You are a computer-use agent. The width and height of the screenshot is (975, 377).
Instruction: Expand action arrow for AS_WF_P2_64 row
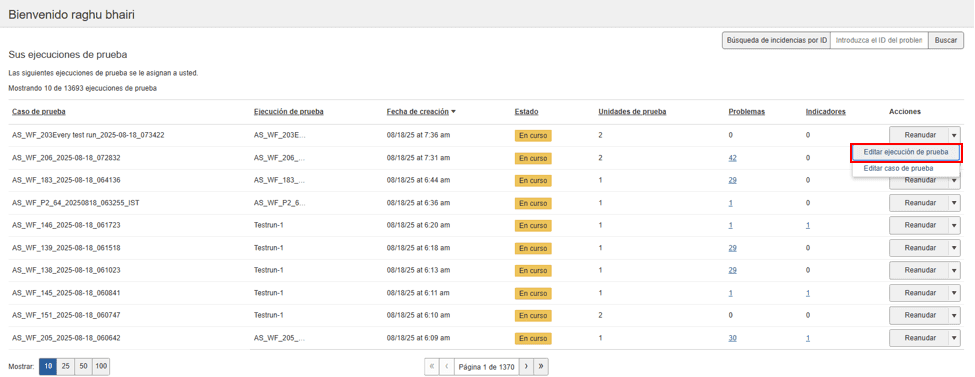954,203
